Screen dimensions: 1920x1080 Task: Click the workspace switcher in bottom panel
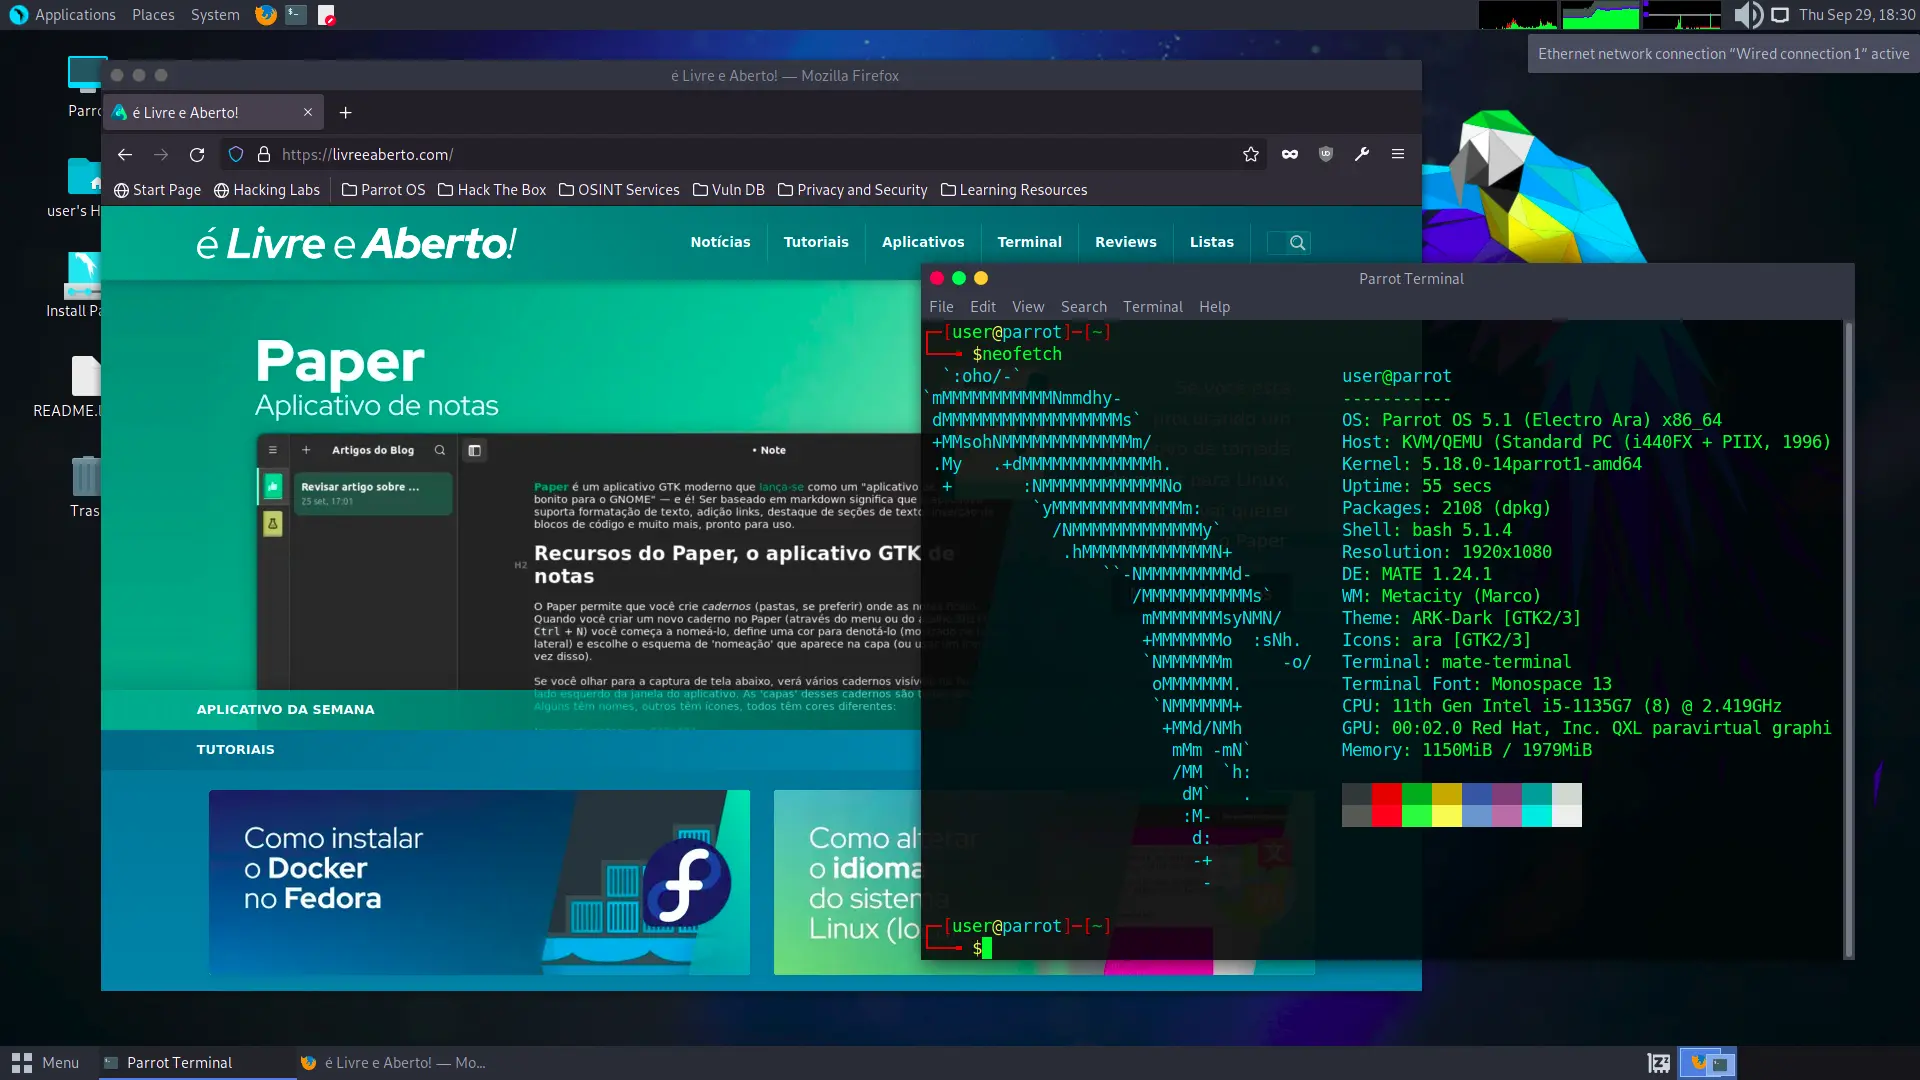pos(1708,1063)
